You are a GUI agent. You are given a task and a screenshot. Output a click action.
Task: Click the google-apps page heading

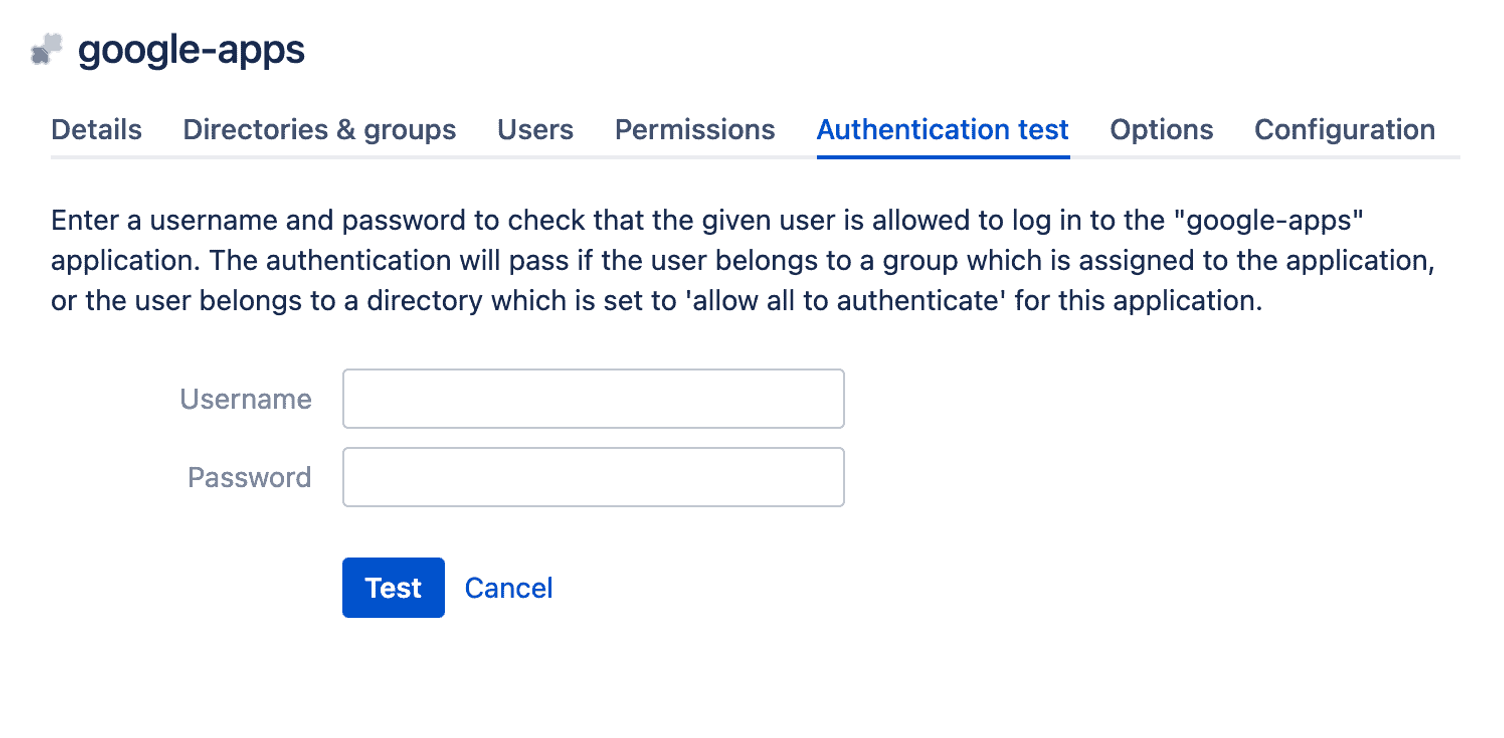[192, 50]
